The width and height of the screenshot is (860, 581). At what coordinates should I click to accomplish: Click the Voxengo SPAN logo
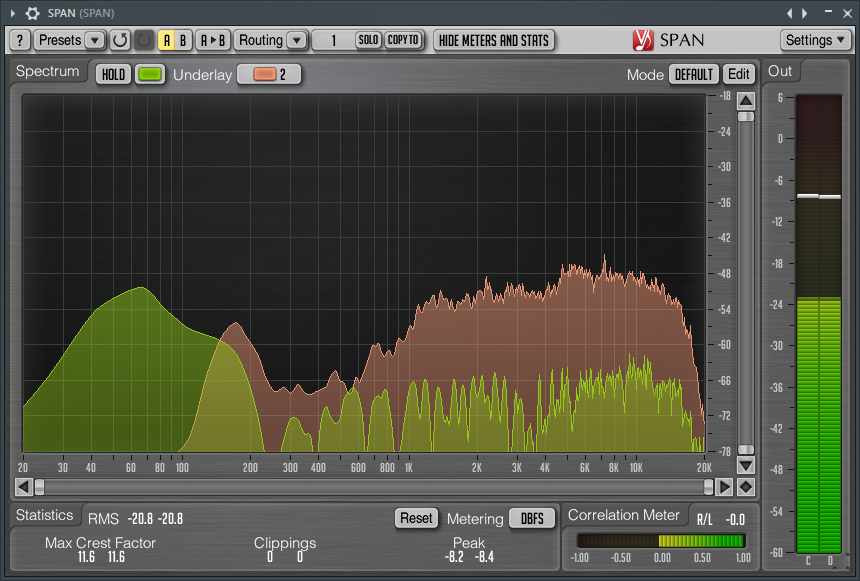[x=668, y=40]
